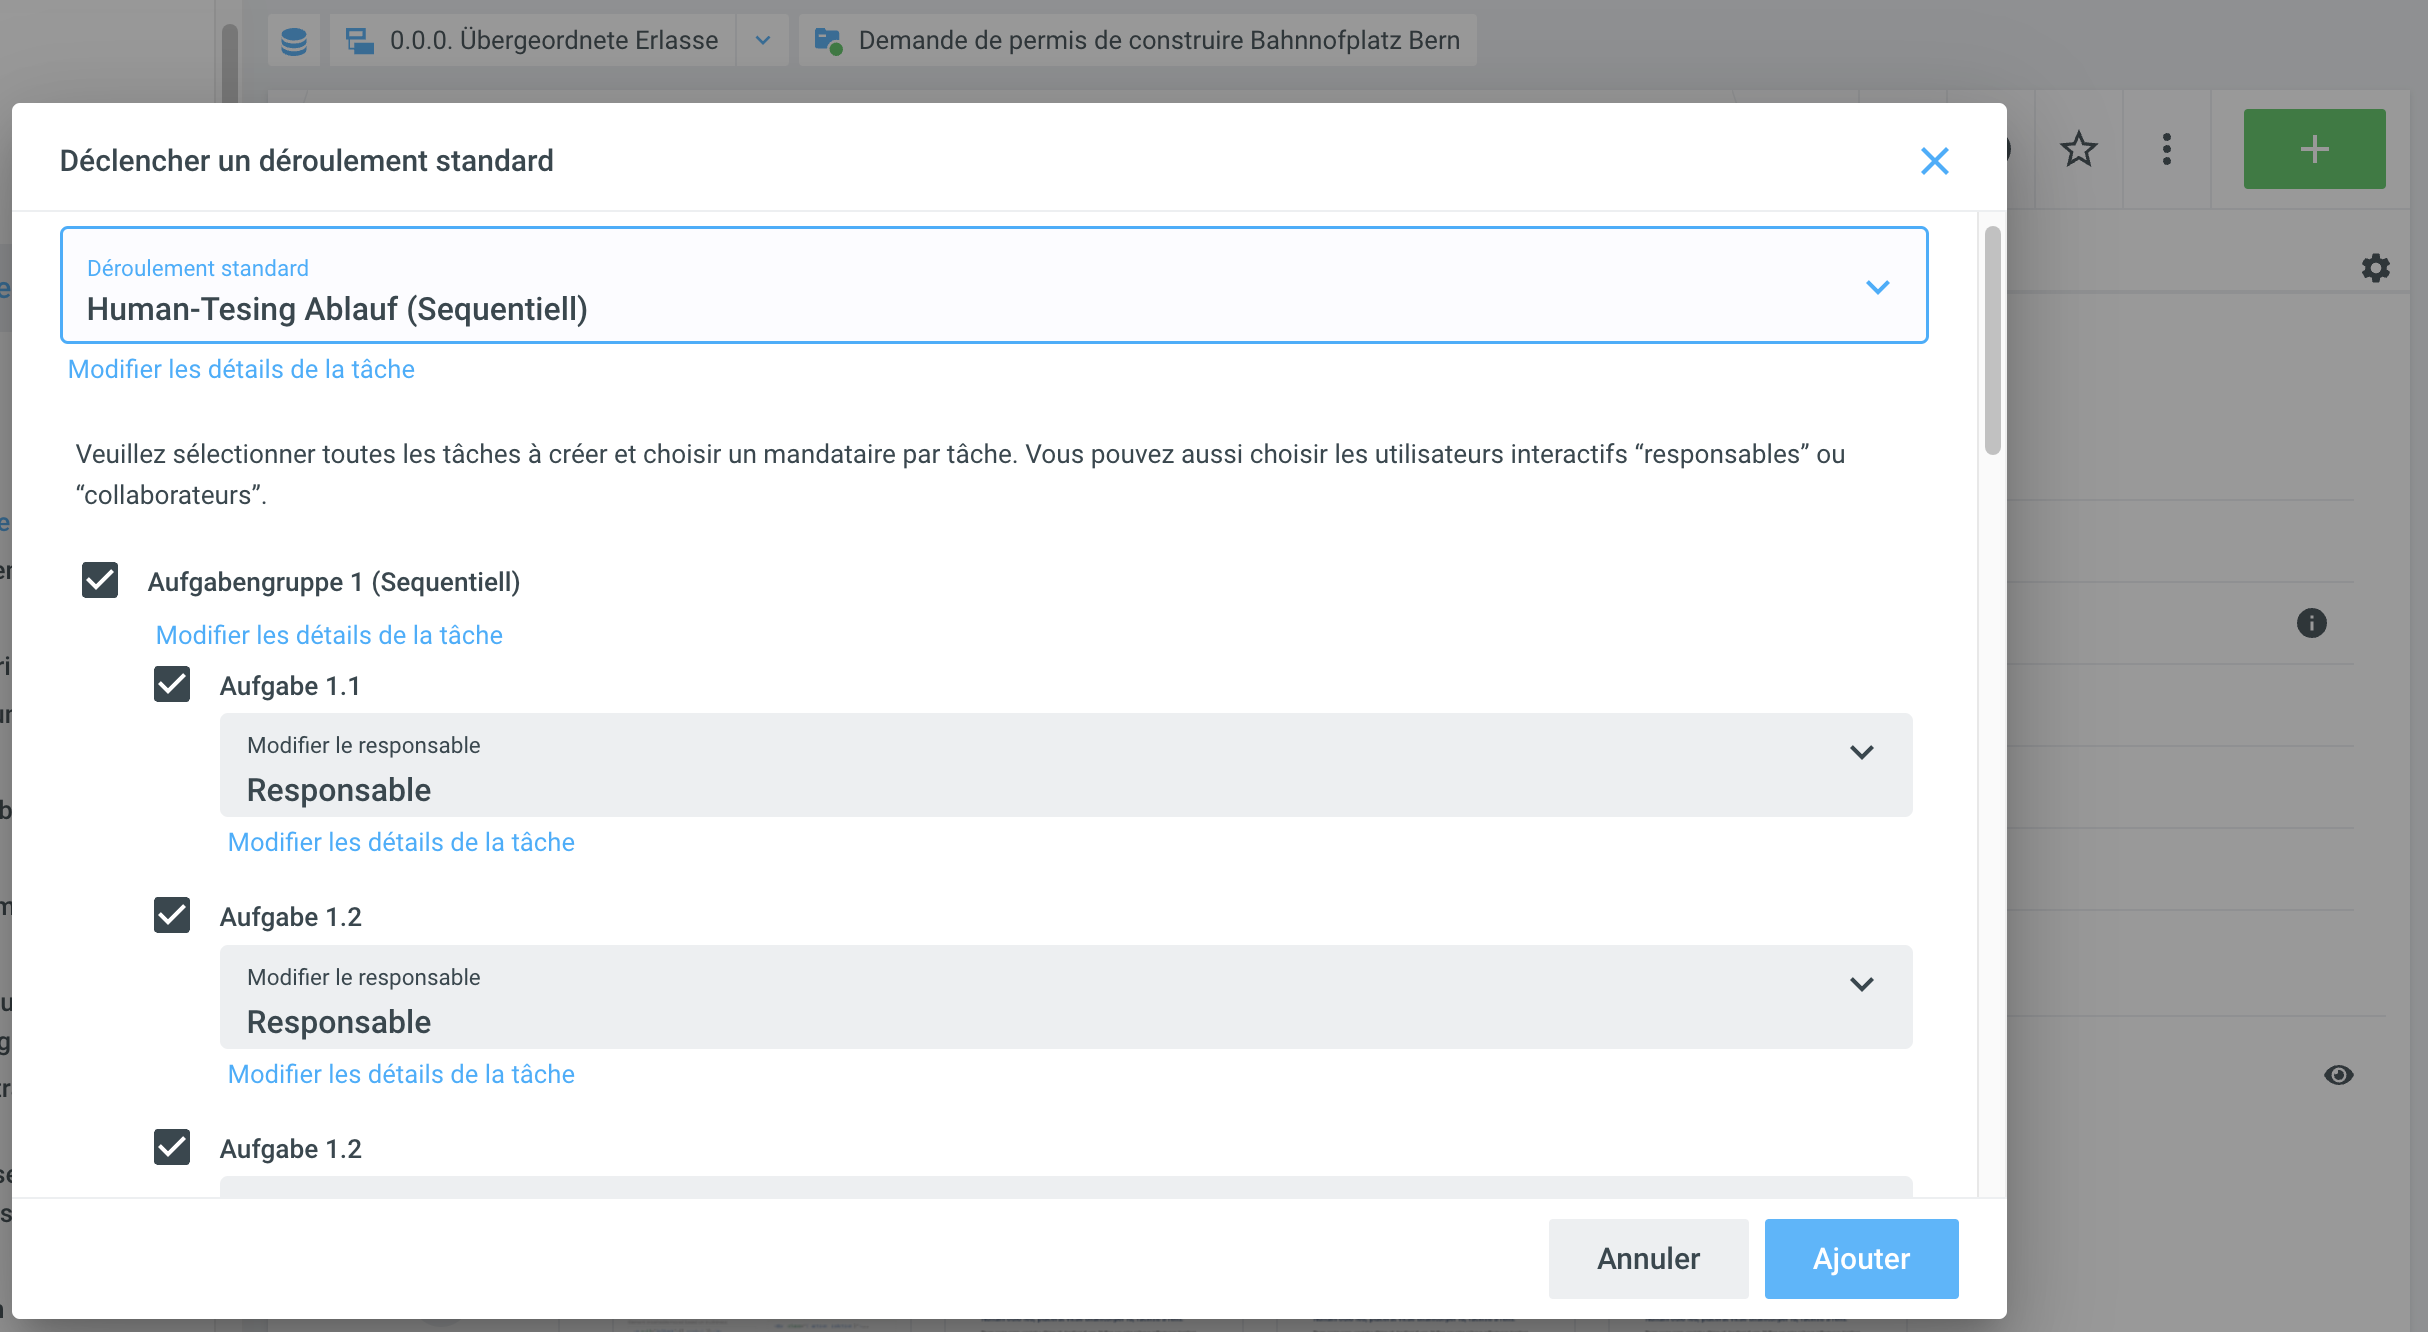Click the info circle icon

[2311, 623]
